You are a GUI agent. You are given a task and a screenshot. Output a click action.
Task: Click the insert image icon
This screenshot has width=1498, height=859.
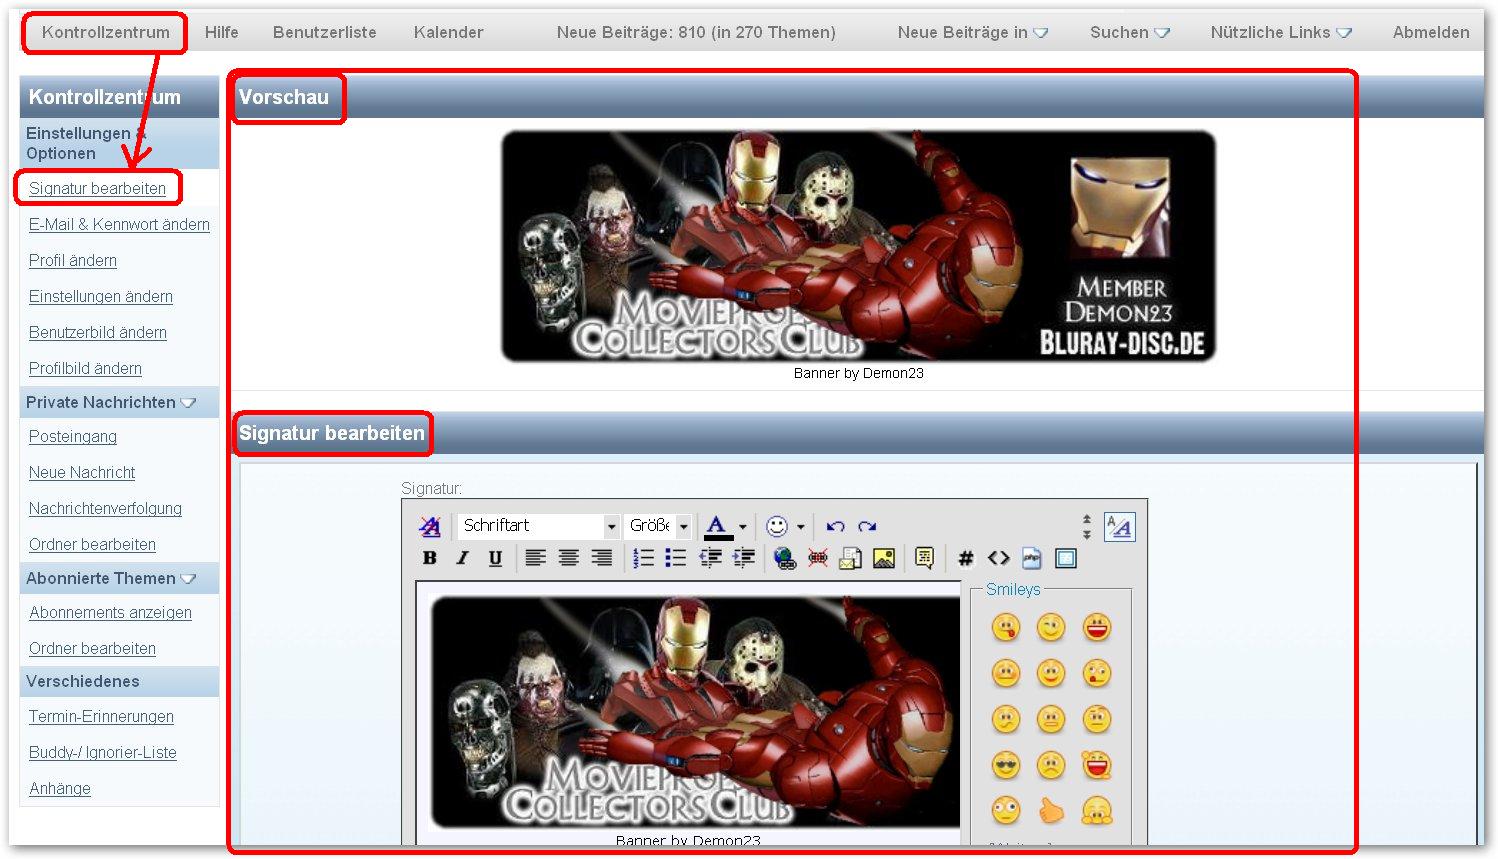click(884, 558)
